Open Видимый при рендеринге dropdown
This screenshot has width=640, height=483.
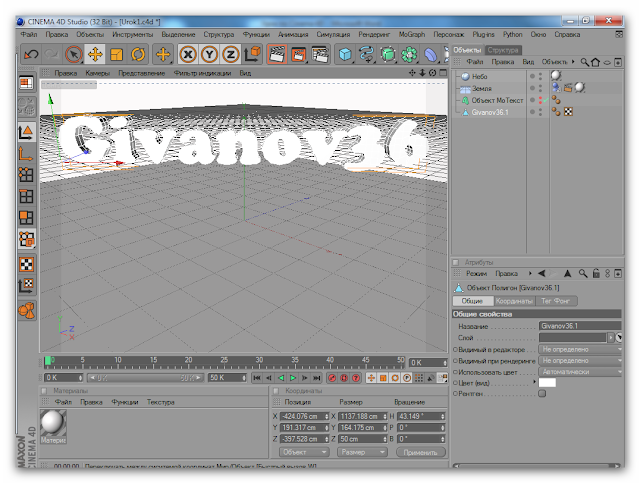point(580,361)
